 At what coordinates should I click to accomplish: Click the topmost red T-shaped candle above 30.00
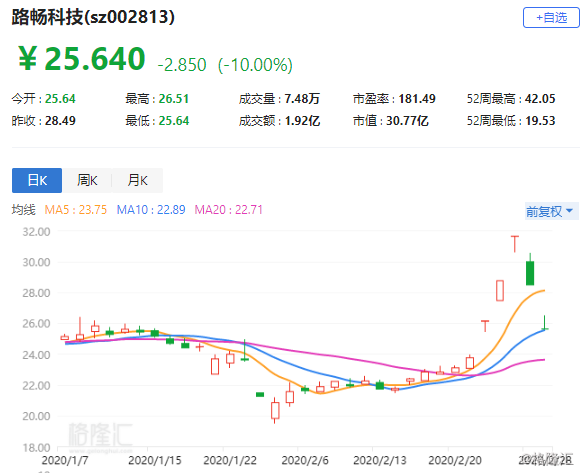pos(515,243)
